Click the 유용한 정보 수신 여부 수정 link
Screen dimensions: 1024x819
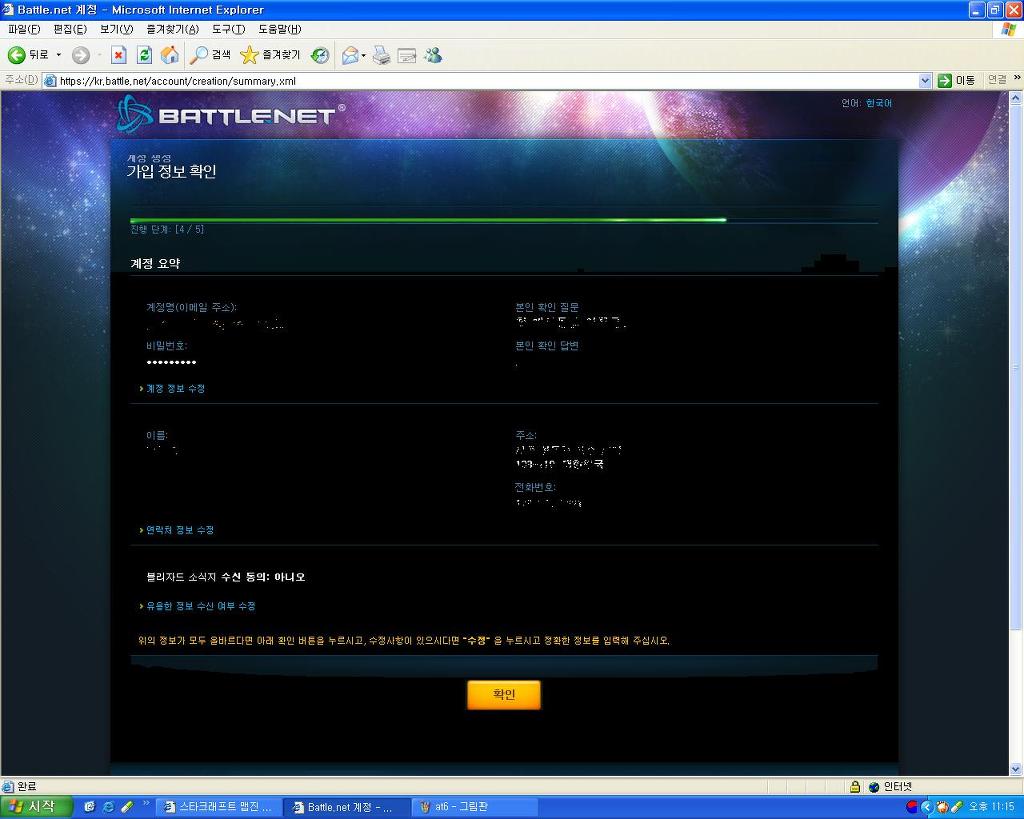pyautogui.click(x=200, y=606)
